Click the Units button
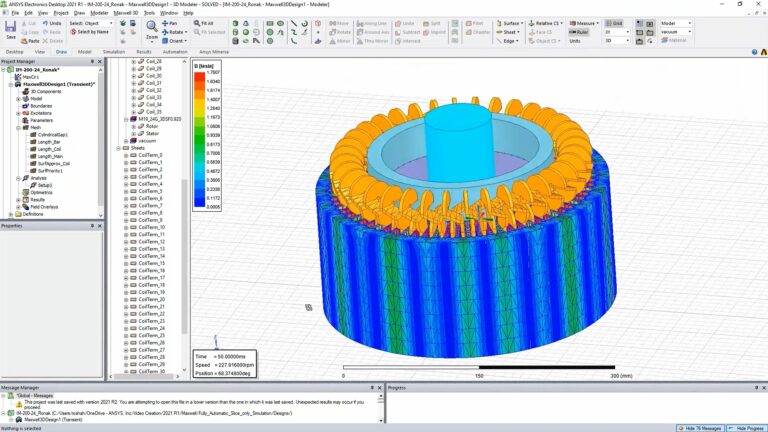Viewport: 768px width, 432px height. (575, 41)
